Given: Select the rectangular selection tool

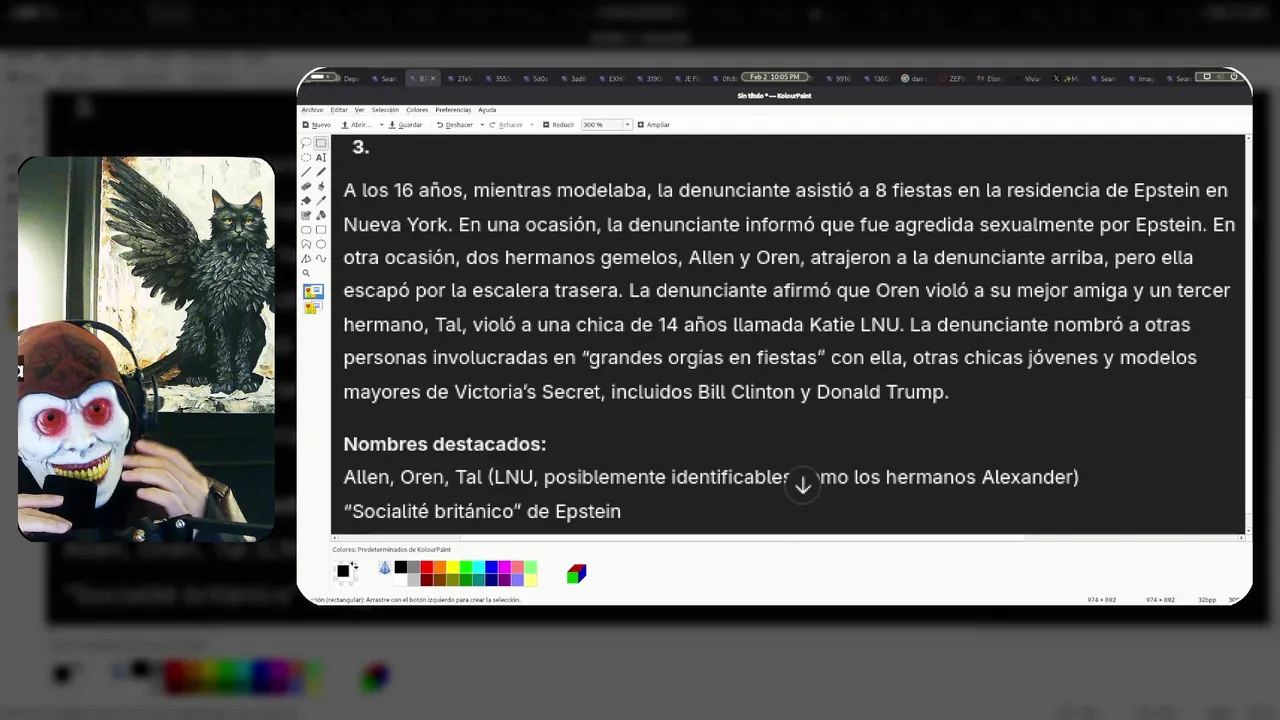Looking at the screenshot, I should pos(321,143).
